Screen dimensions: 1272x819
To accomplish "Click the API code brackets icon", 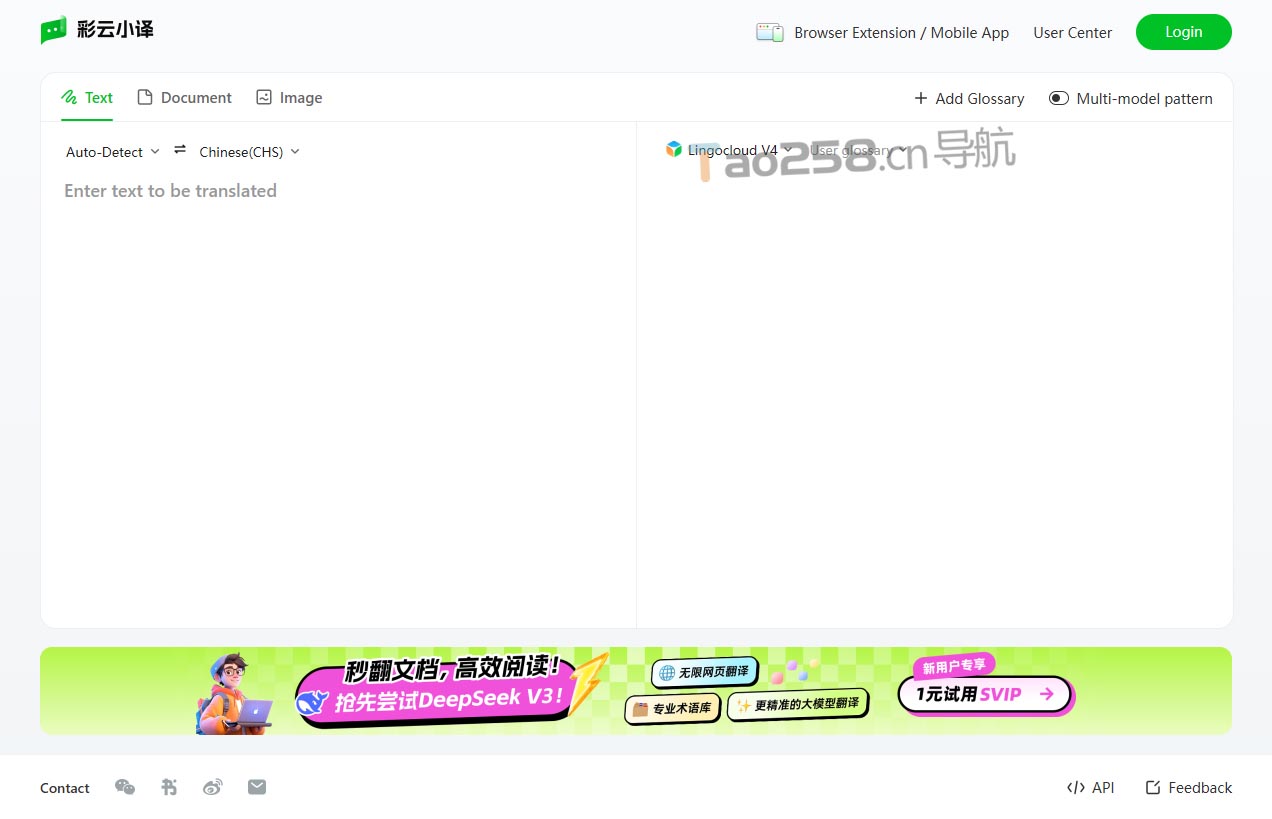I will [x=1076, y=787].
